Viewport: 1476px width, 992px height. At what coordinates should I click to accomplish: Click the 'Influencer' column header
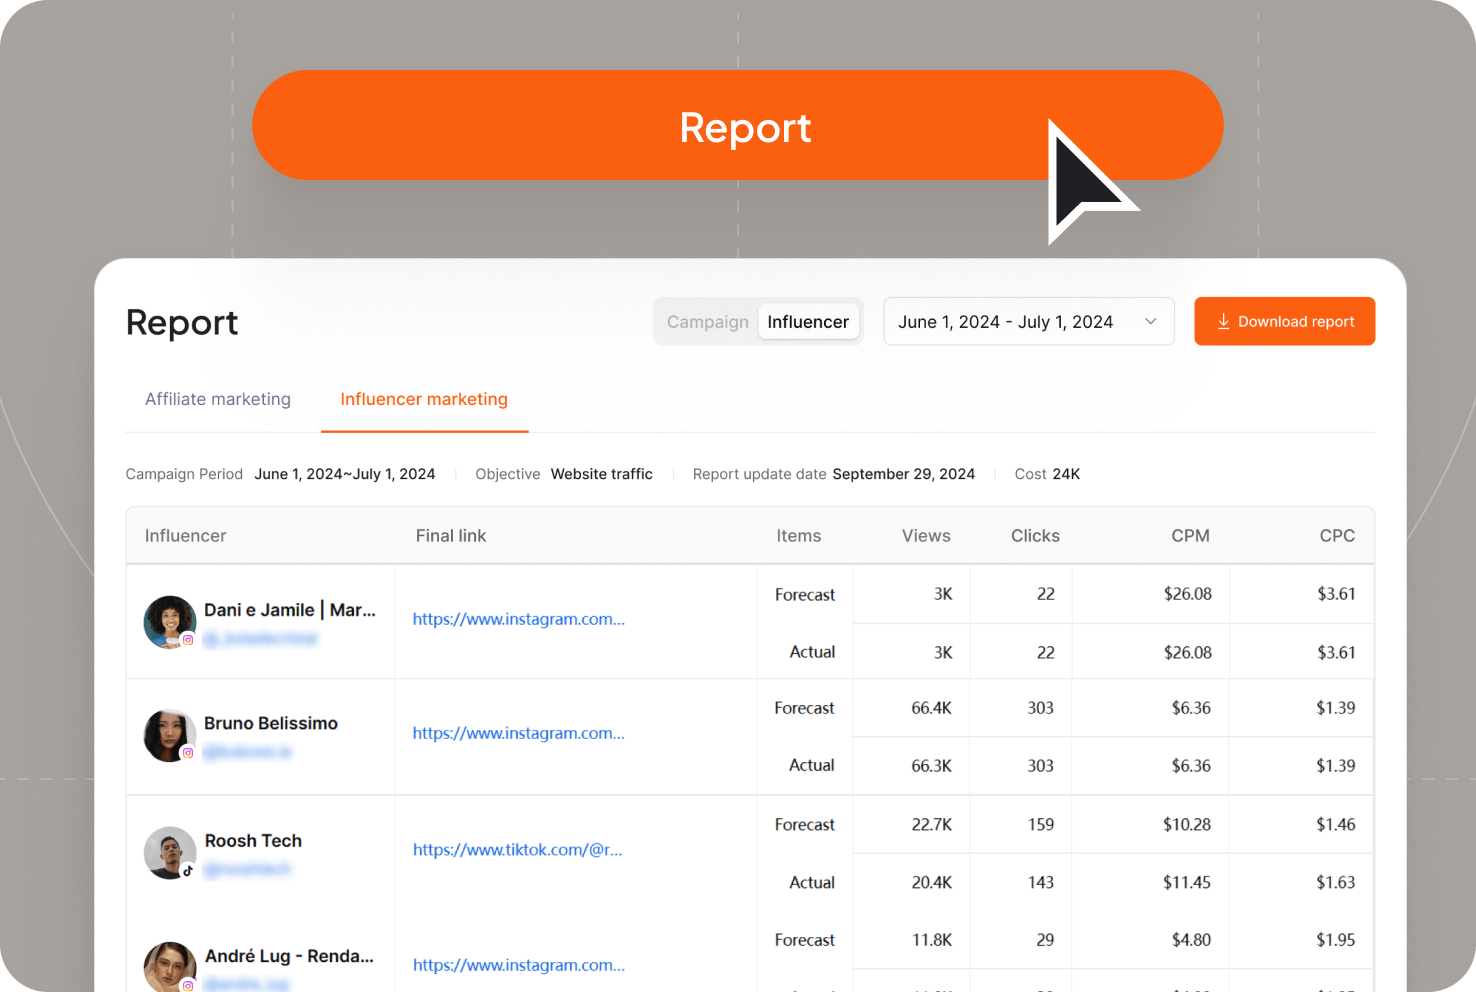tap(186, 536)
